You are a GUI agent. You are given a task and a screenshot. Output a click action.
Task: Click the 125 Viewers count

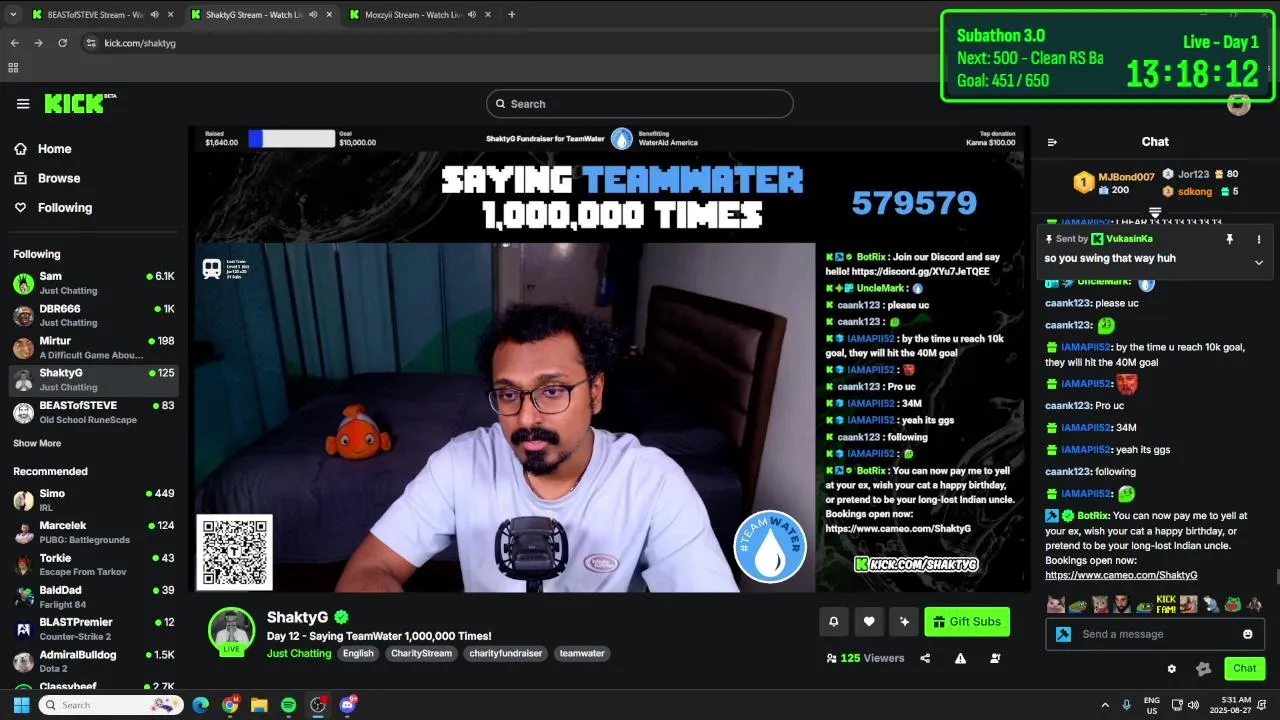point(865,658)
